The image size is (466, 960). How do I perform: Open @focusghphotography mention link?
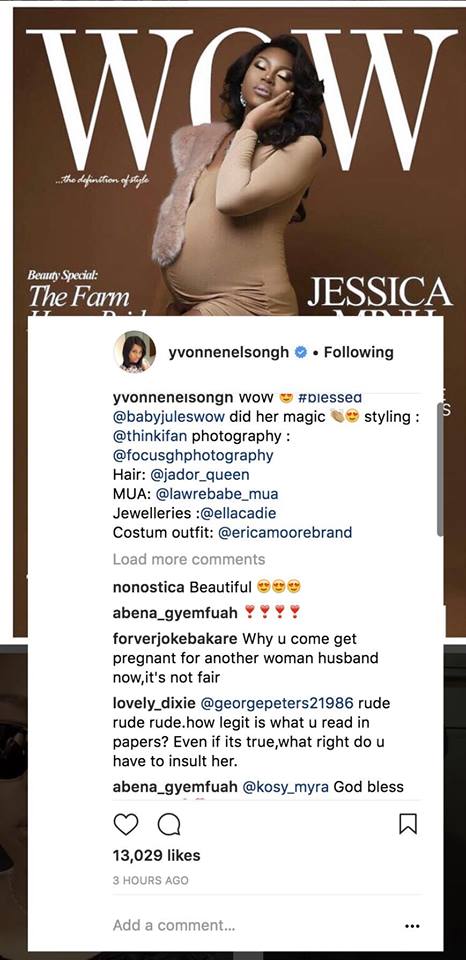[x=193, y=456]
